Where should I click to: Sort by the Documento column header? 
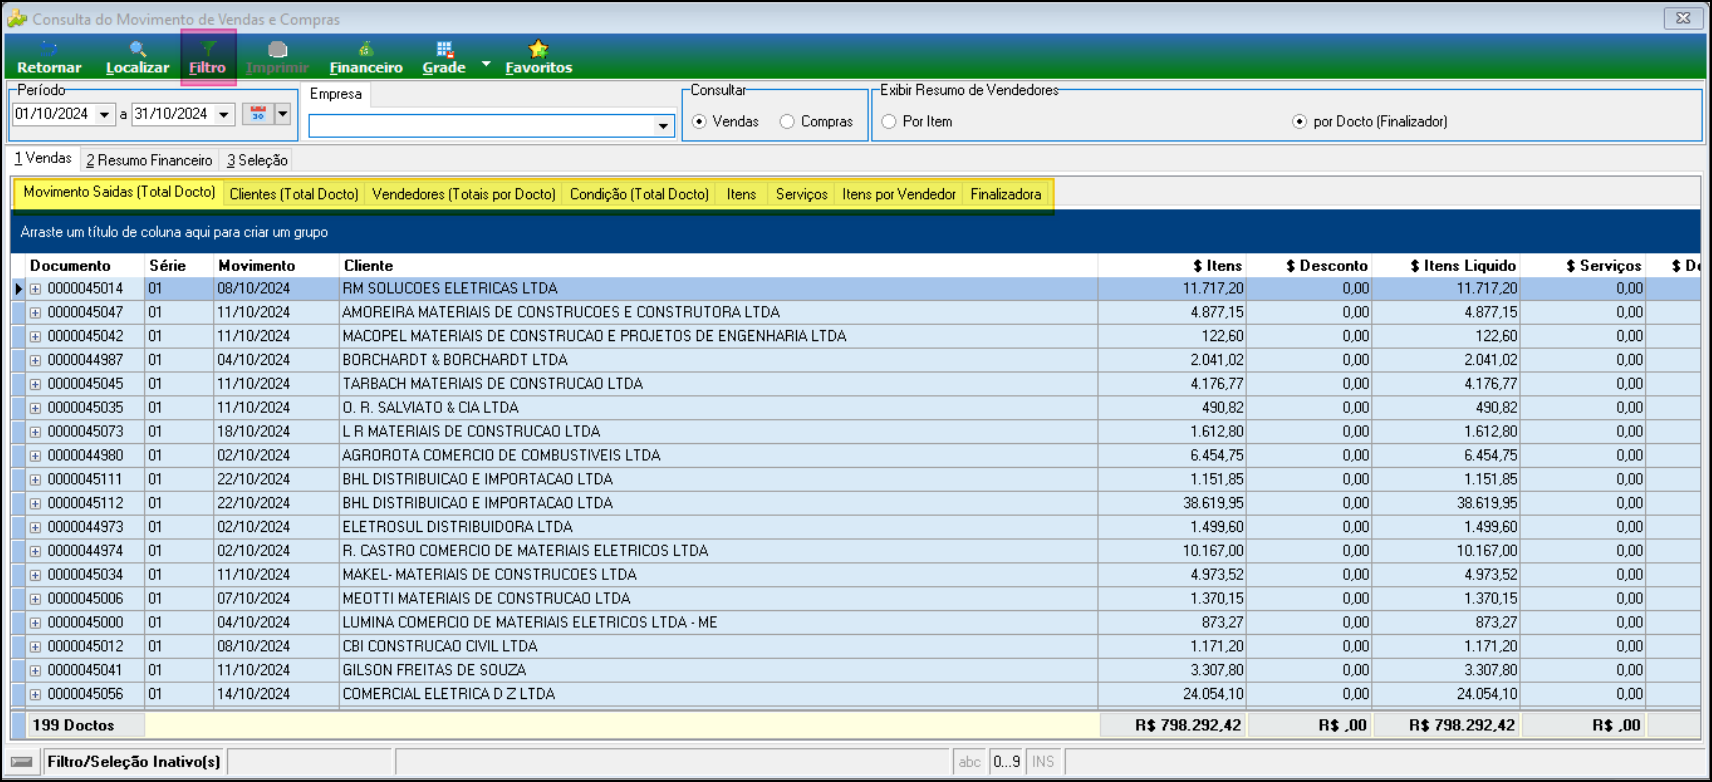(85, 265)
